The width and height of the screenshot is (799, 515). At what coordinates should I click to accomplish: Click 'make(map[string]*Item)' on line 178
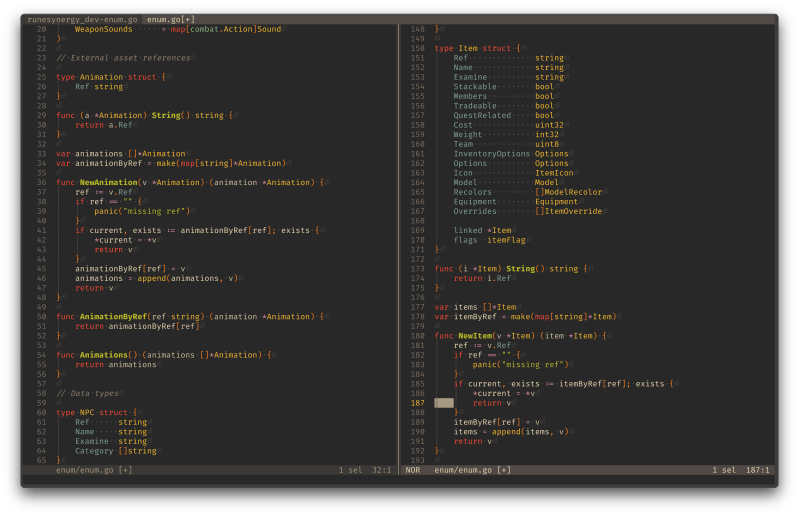tap(564, 317)
